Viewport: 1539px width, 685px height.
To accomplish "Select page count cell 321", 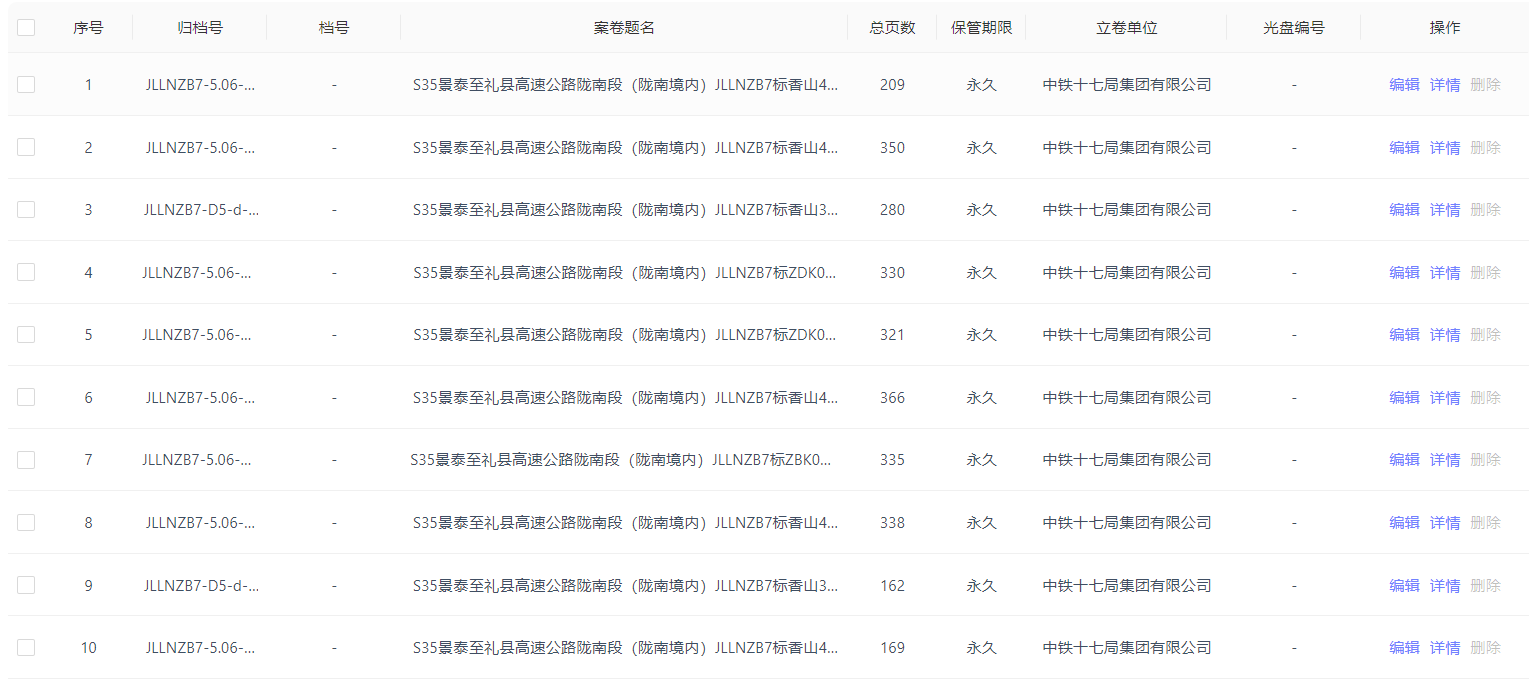I will [892, 335].
